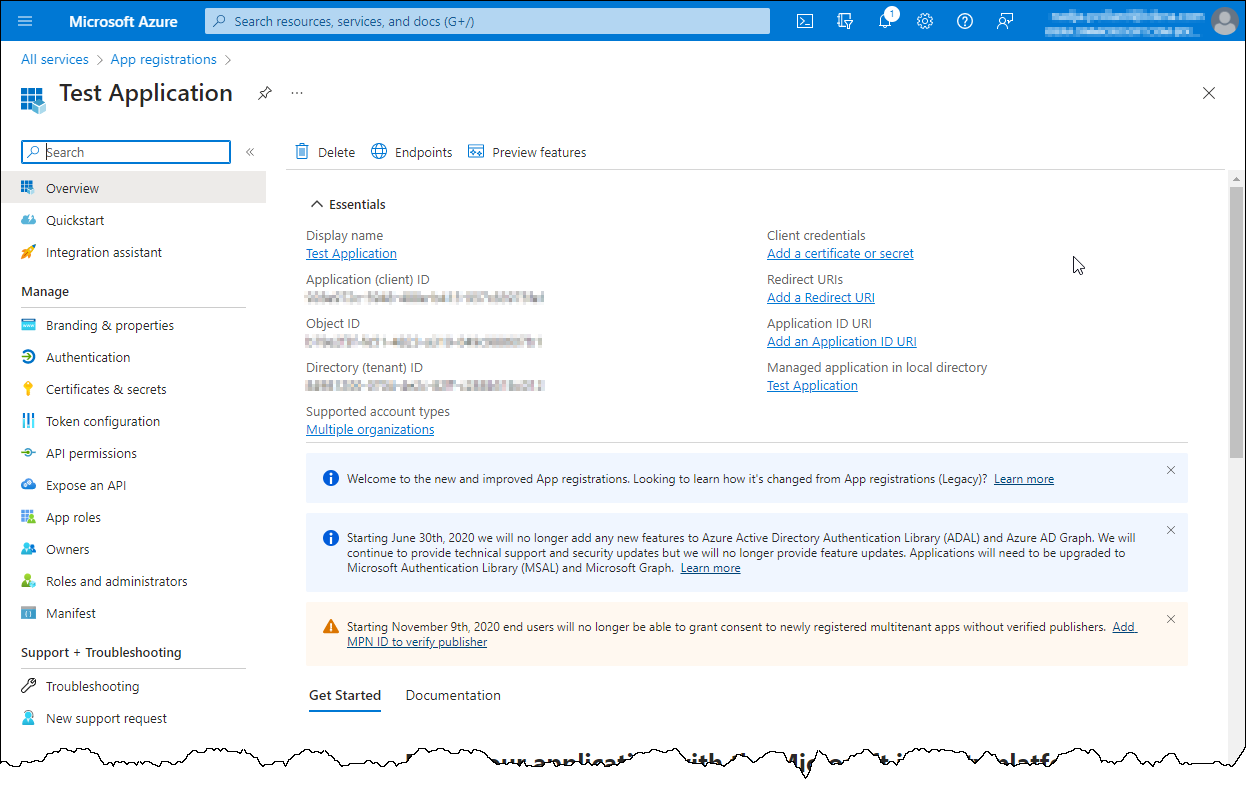Collapse the left navigation menu

click(250, 152)
